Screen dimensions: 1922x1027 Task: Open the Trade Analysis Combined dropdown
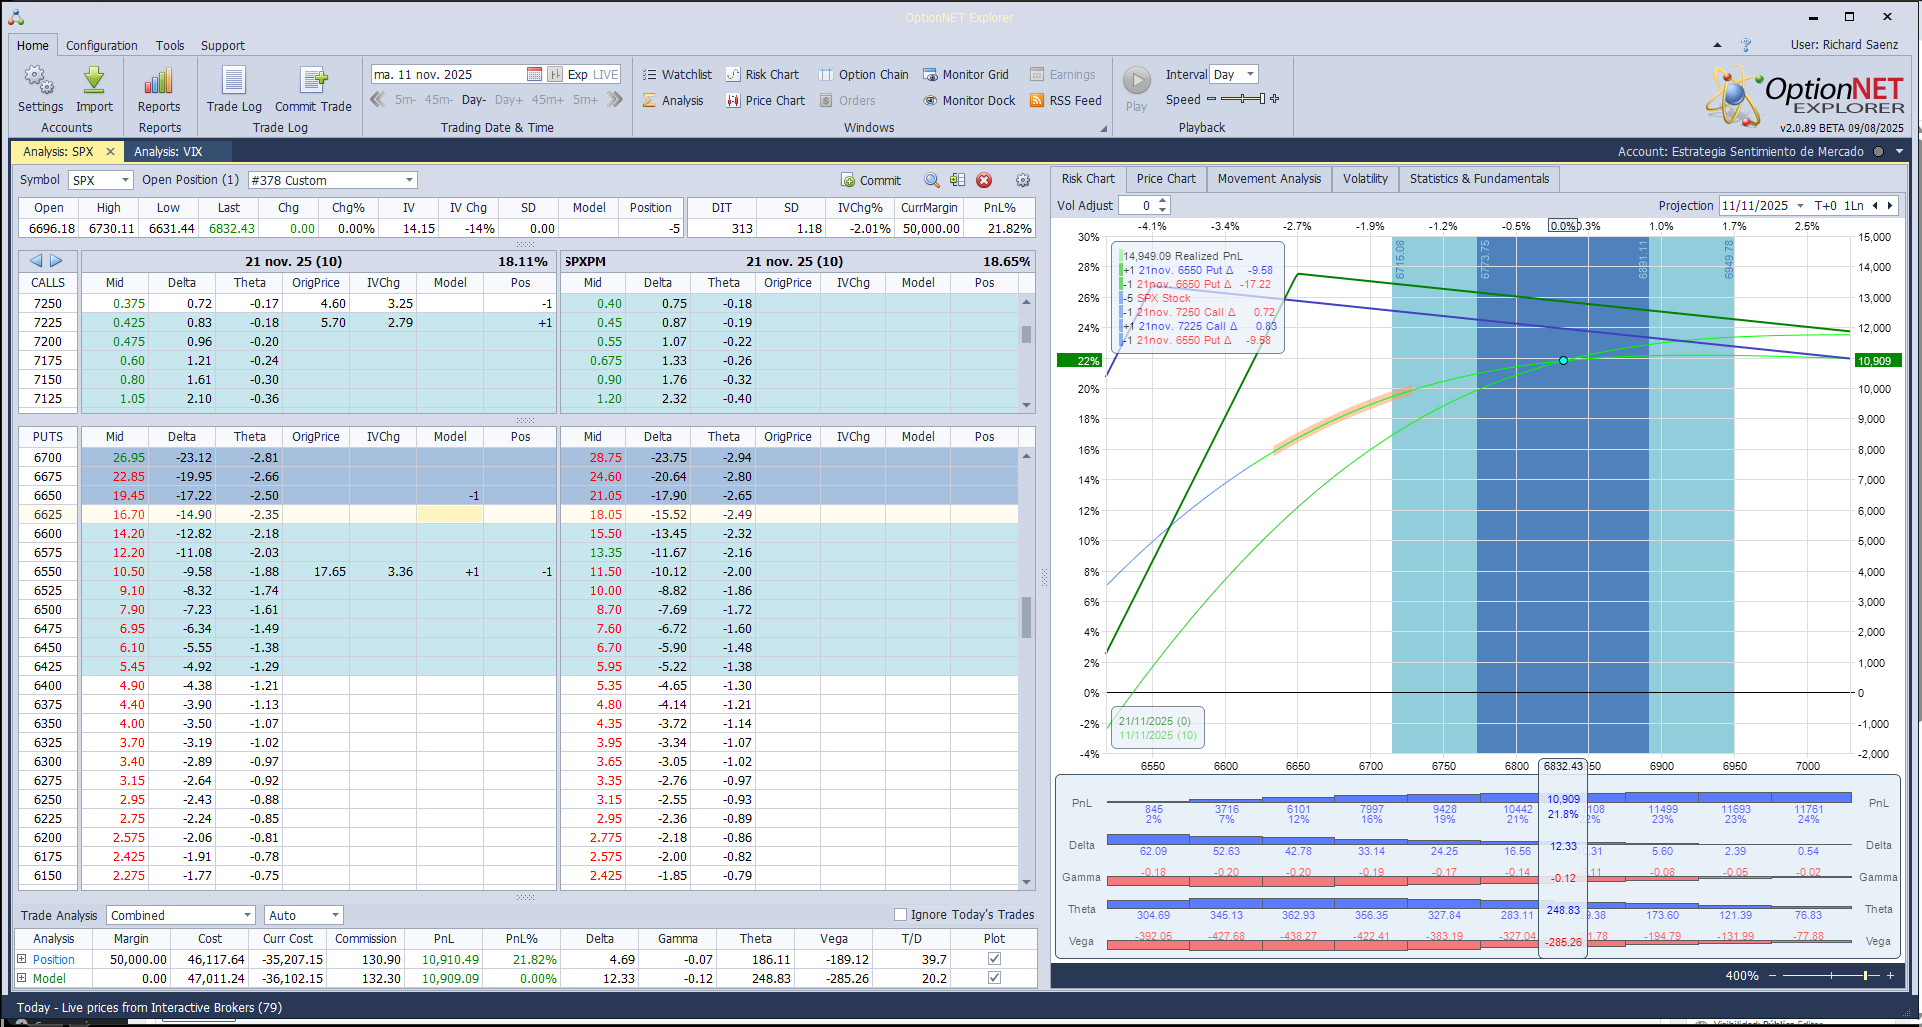(x=248, y=915)
